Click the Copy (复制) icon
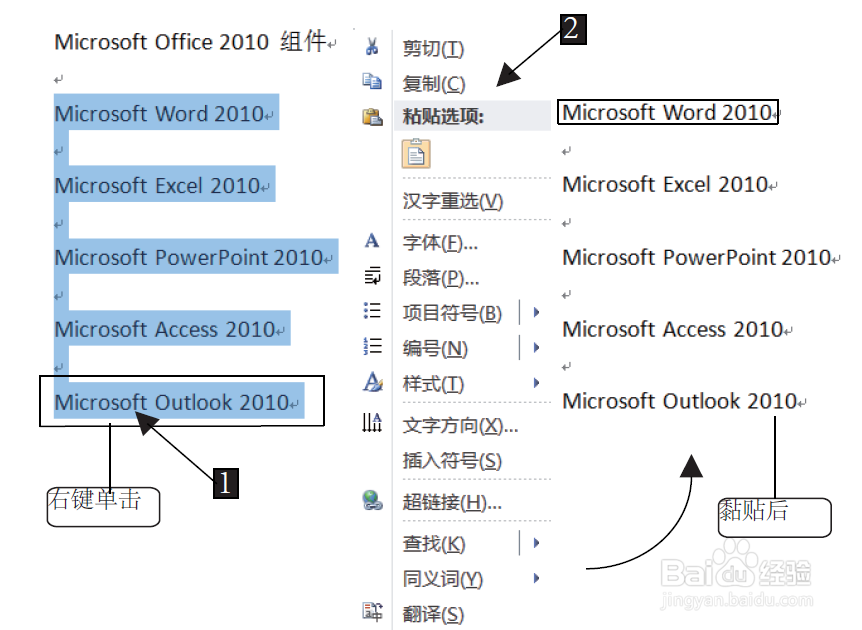This screenshot has height=630, width=862. (x=371, y=82)
